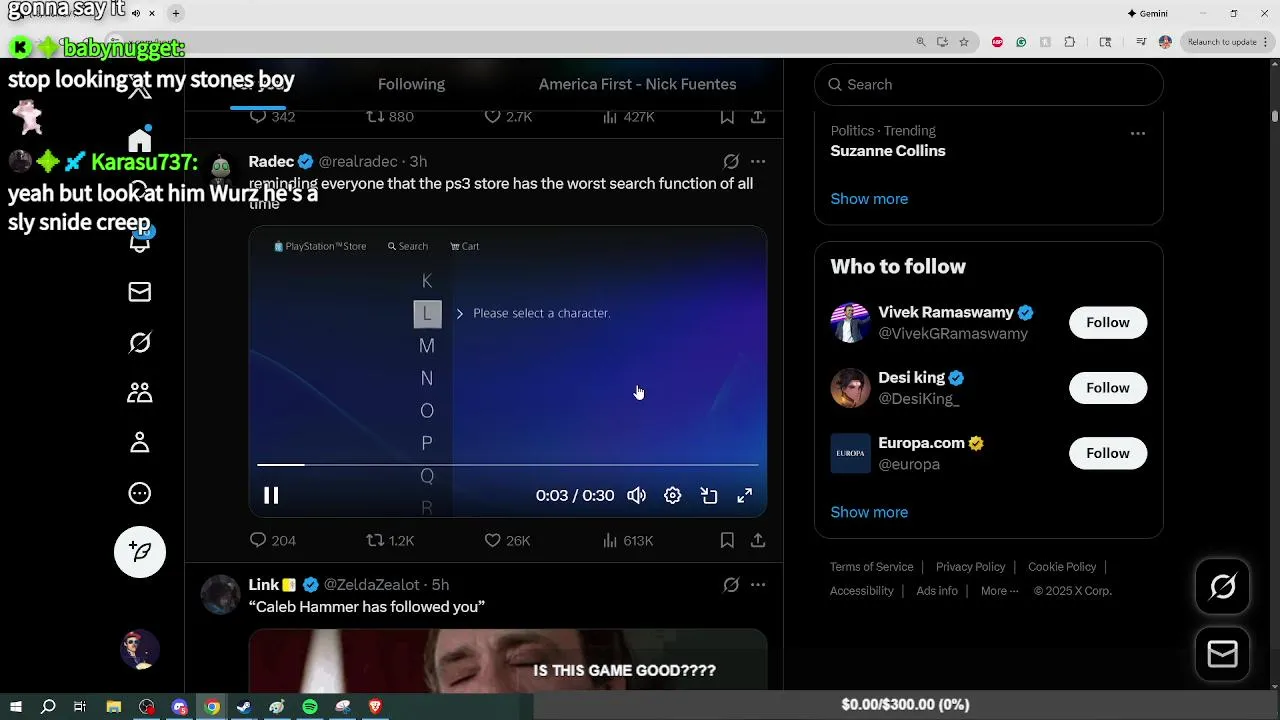This screenshot has width=1280, height=720.
Task: Bookmark the Radec tweet
Action: click(727, 540)
